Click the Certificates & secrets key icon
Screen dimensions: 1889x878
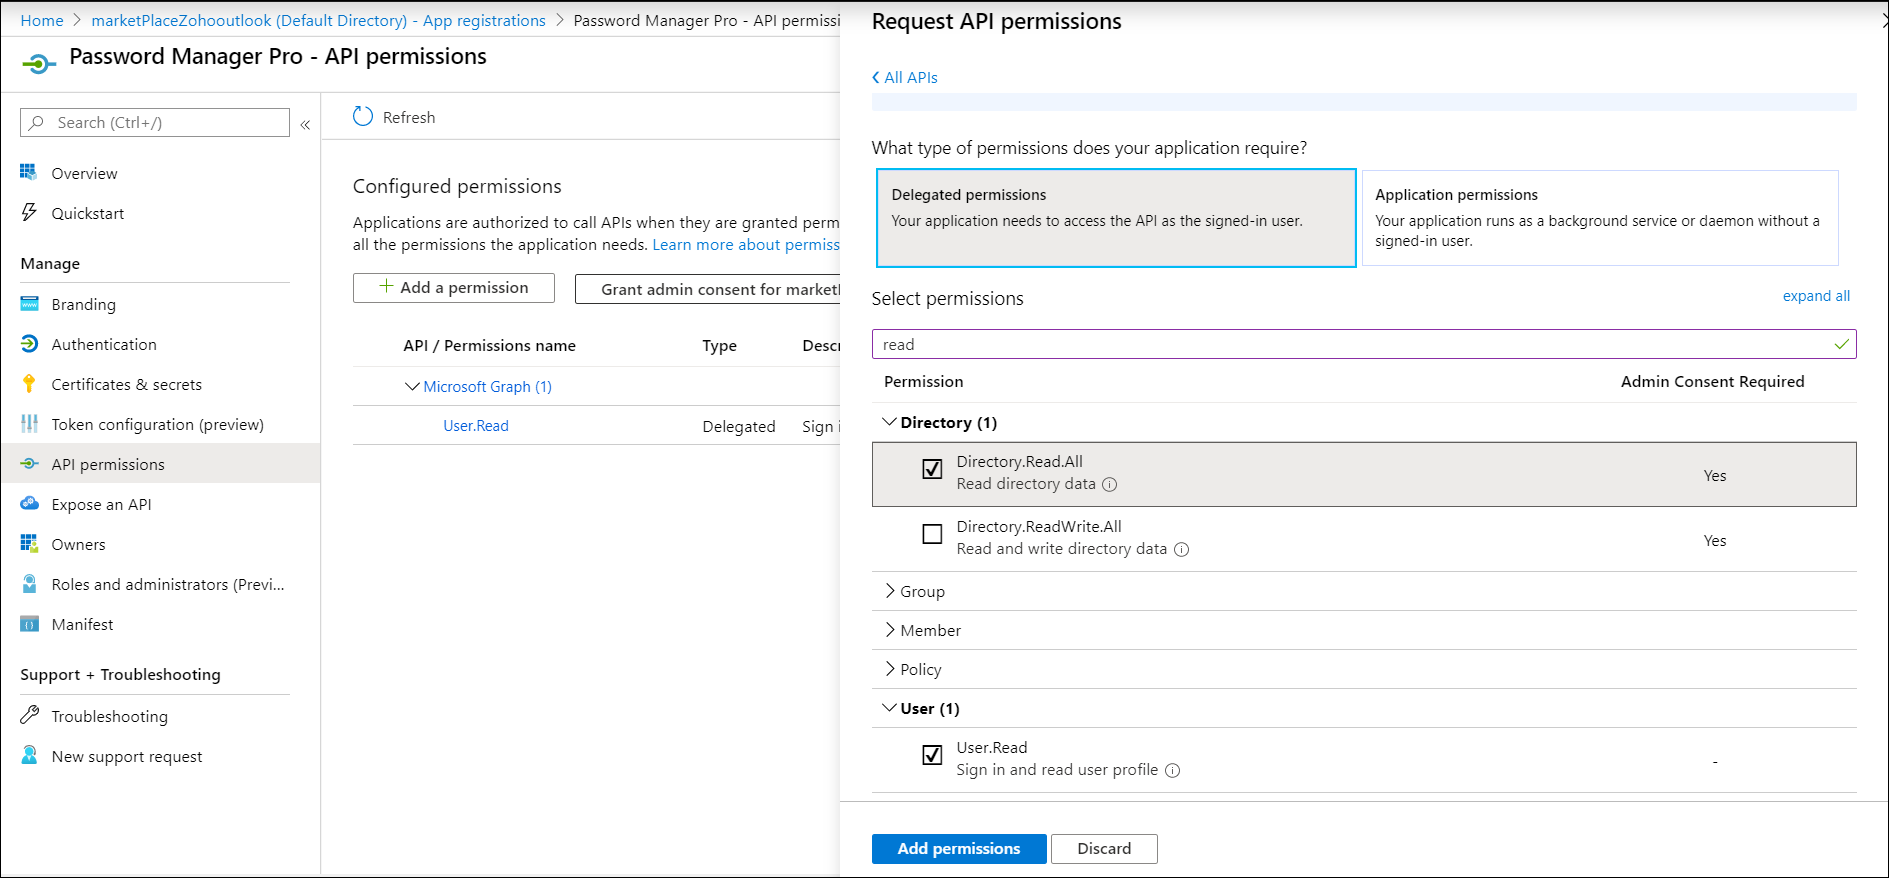point(29,384)
